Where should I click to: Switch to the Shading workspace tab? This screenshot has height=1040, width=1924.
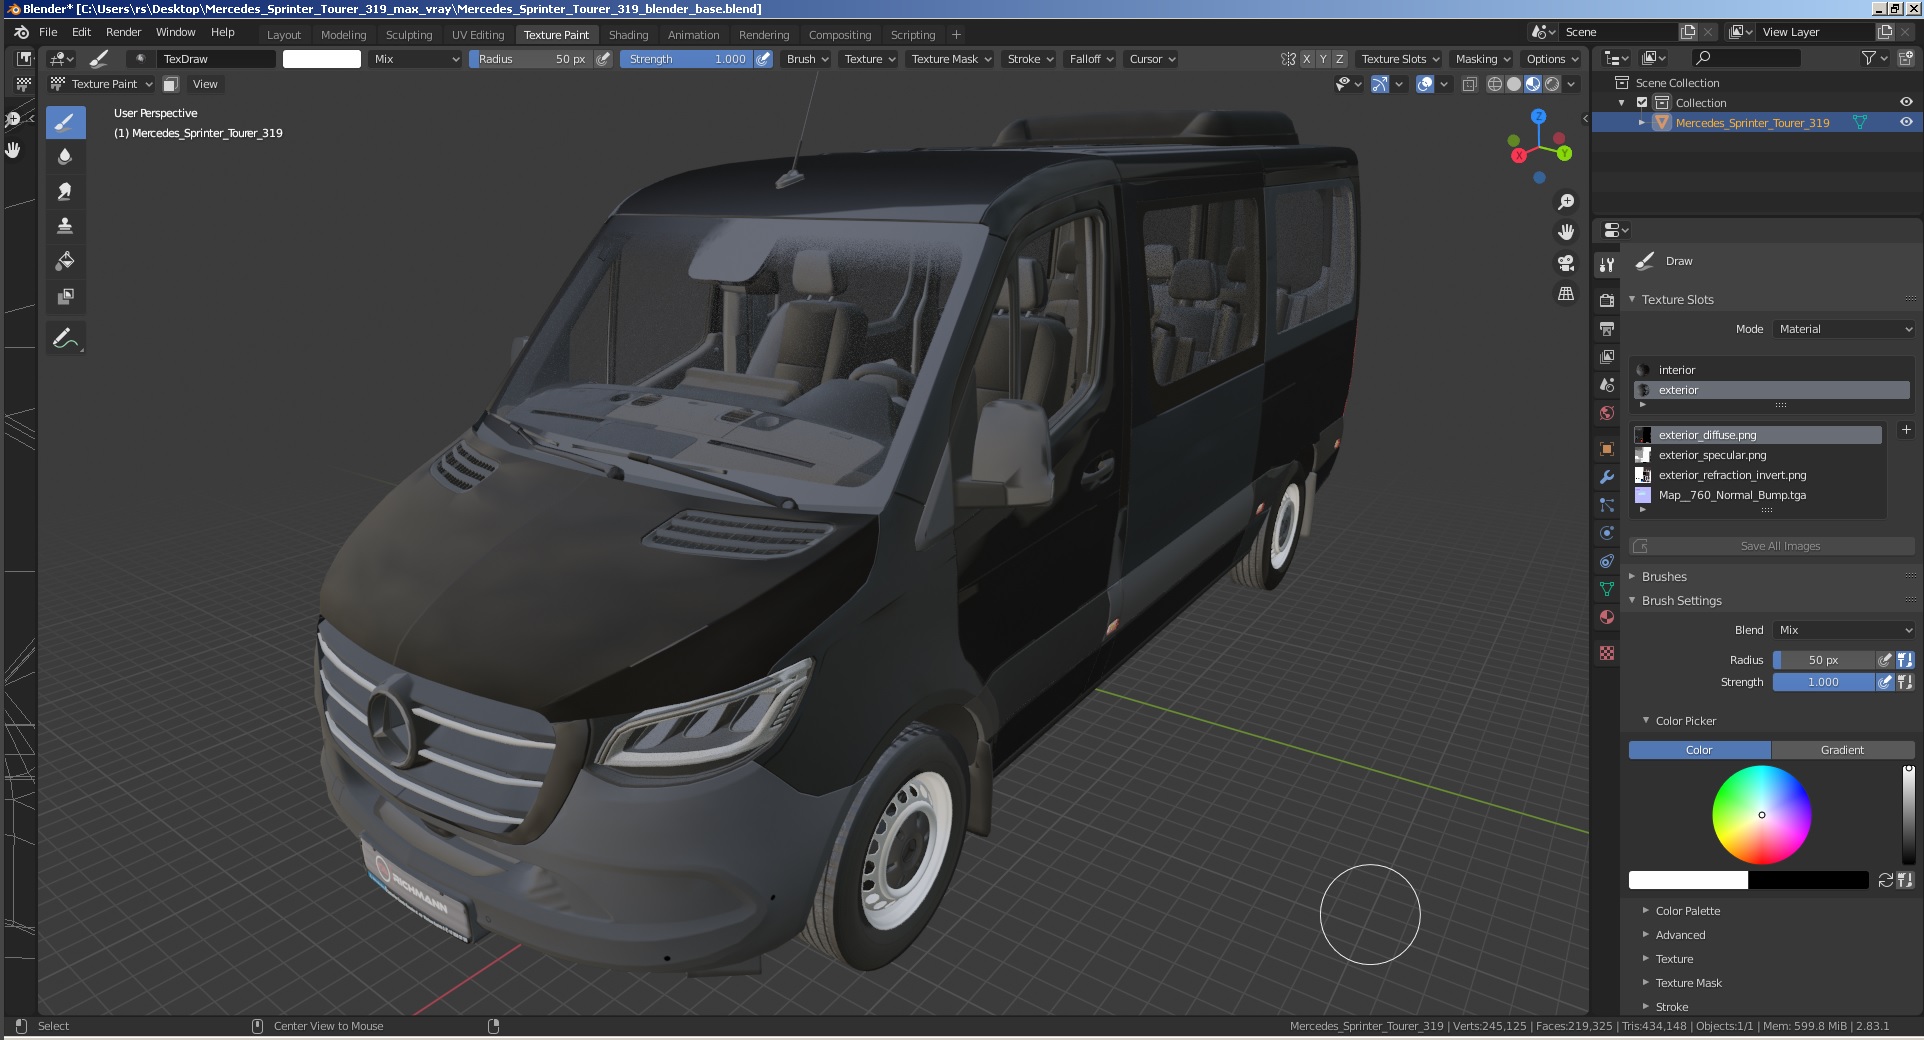(x=628, y=35)
